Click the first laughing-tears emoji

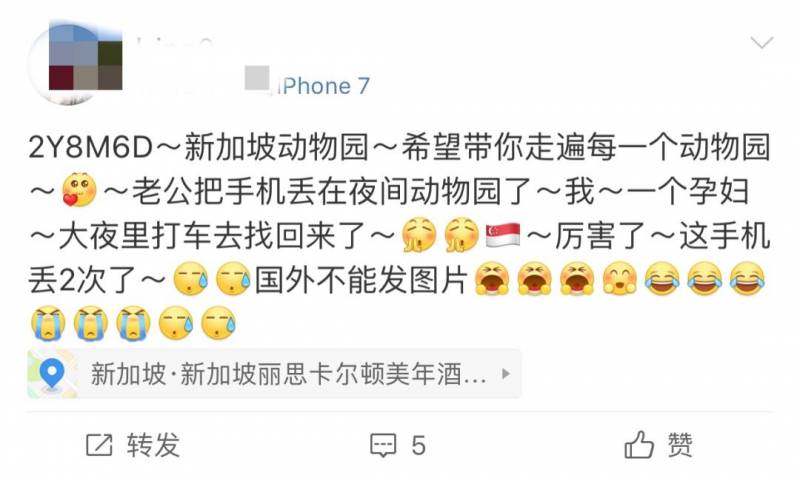662,279
